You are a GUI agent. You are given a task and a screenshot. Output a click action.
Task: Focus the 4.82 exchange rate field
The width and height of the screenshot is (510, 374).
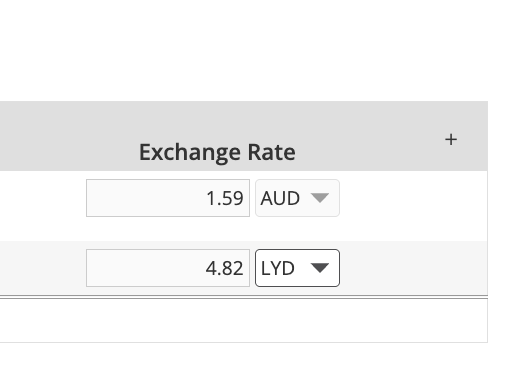(168, 268)
